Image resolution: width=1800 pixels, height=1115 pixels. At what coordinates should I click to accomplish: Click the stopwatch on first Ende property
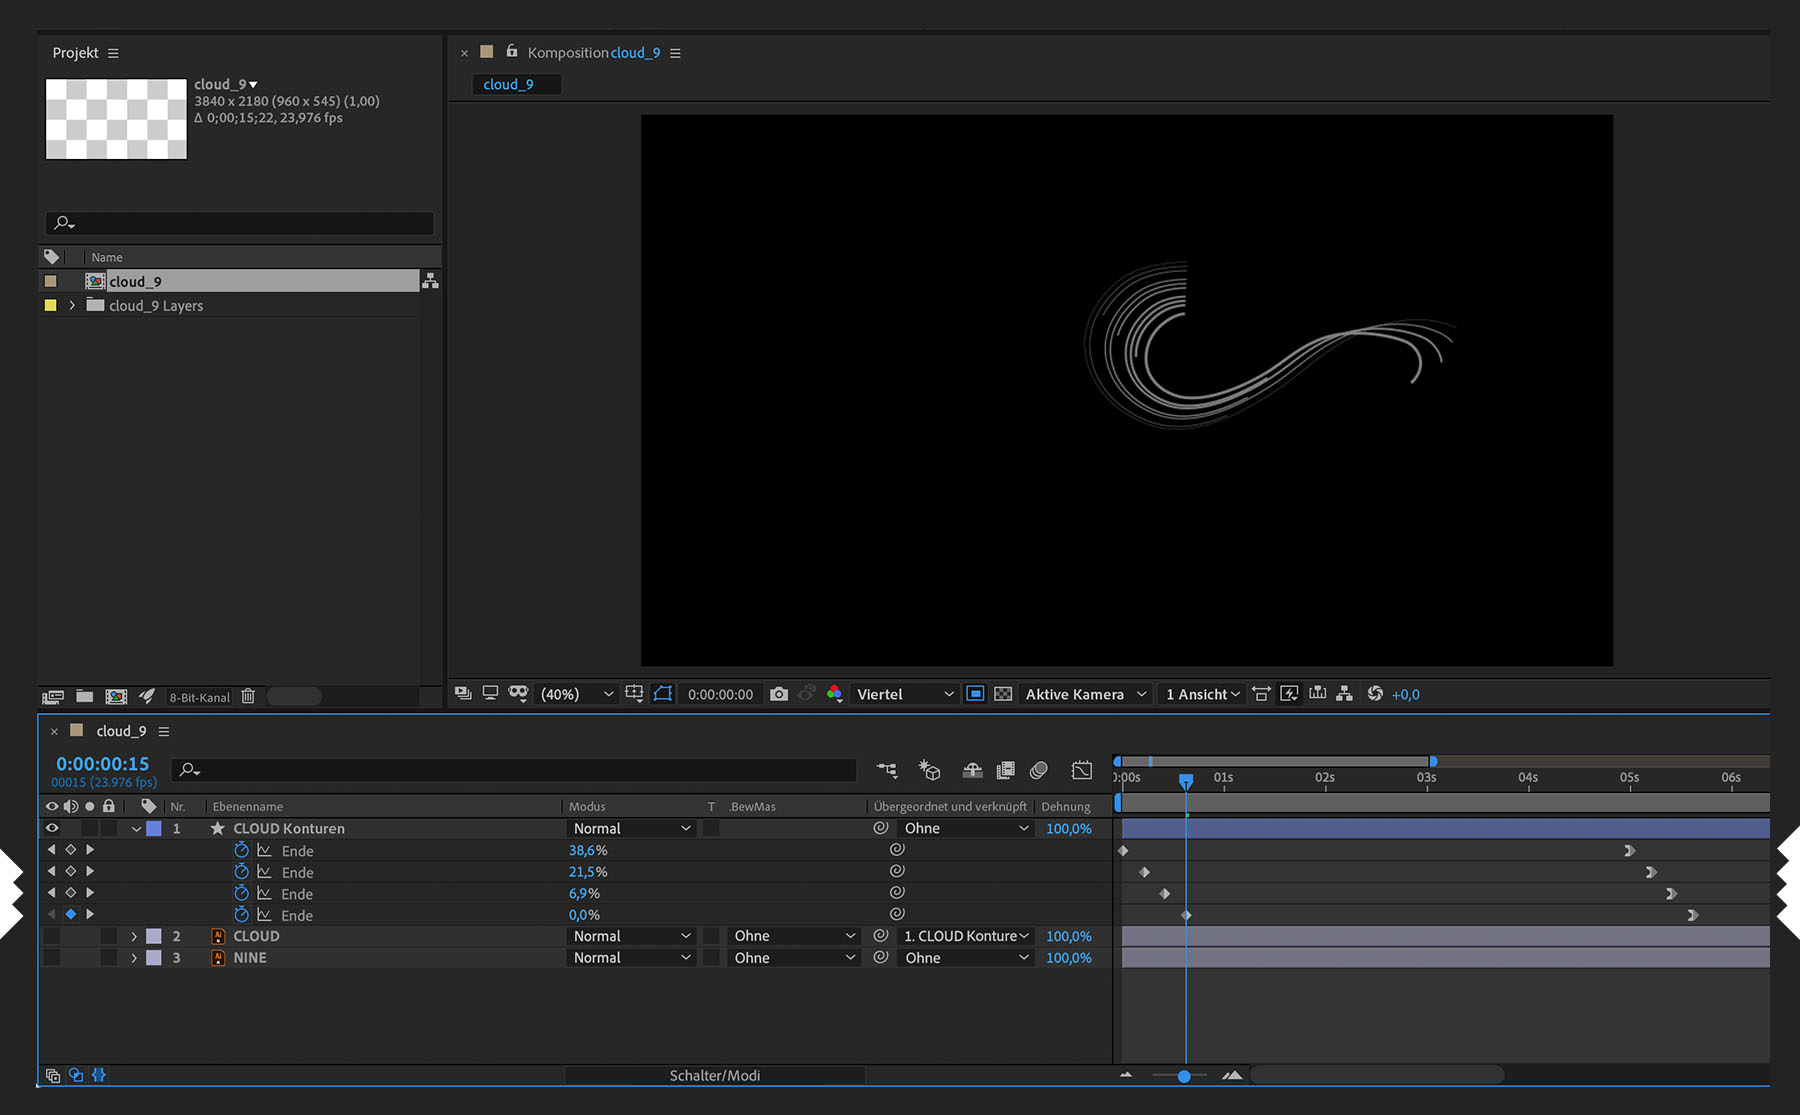pos(241,850)
